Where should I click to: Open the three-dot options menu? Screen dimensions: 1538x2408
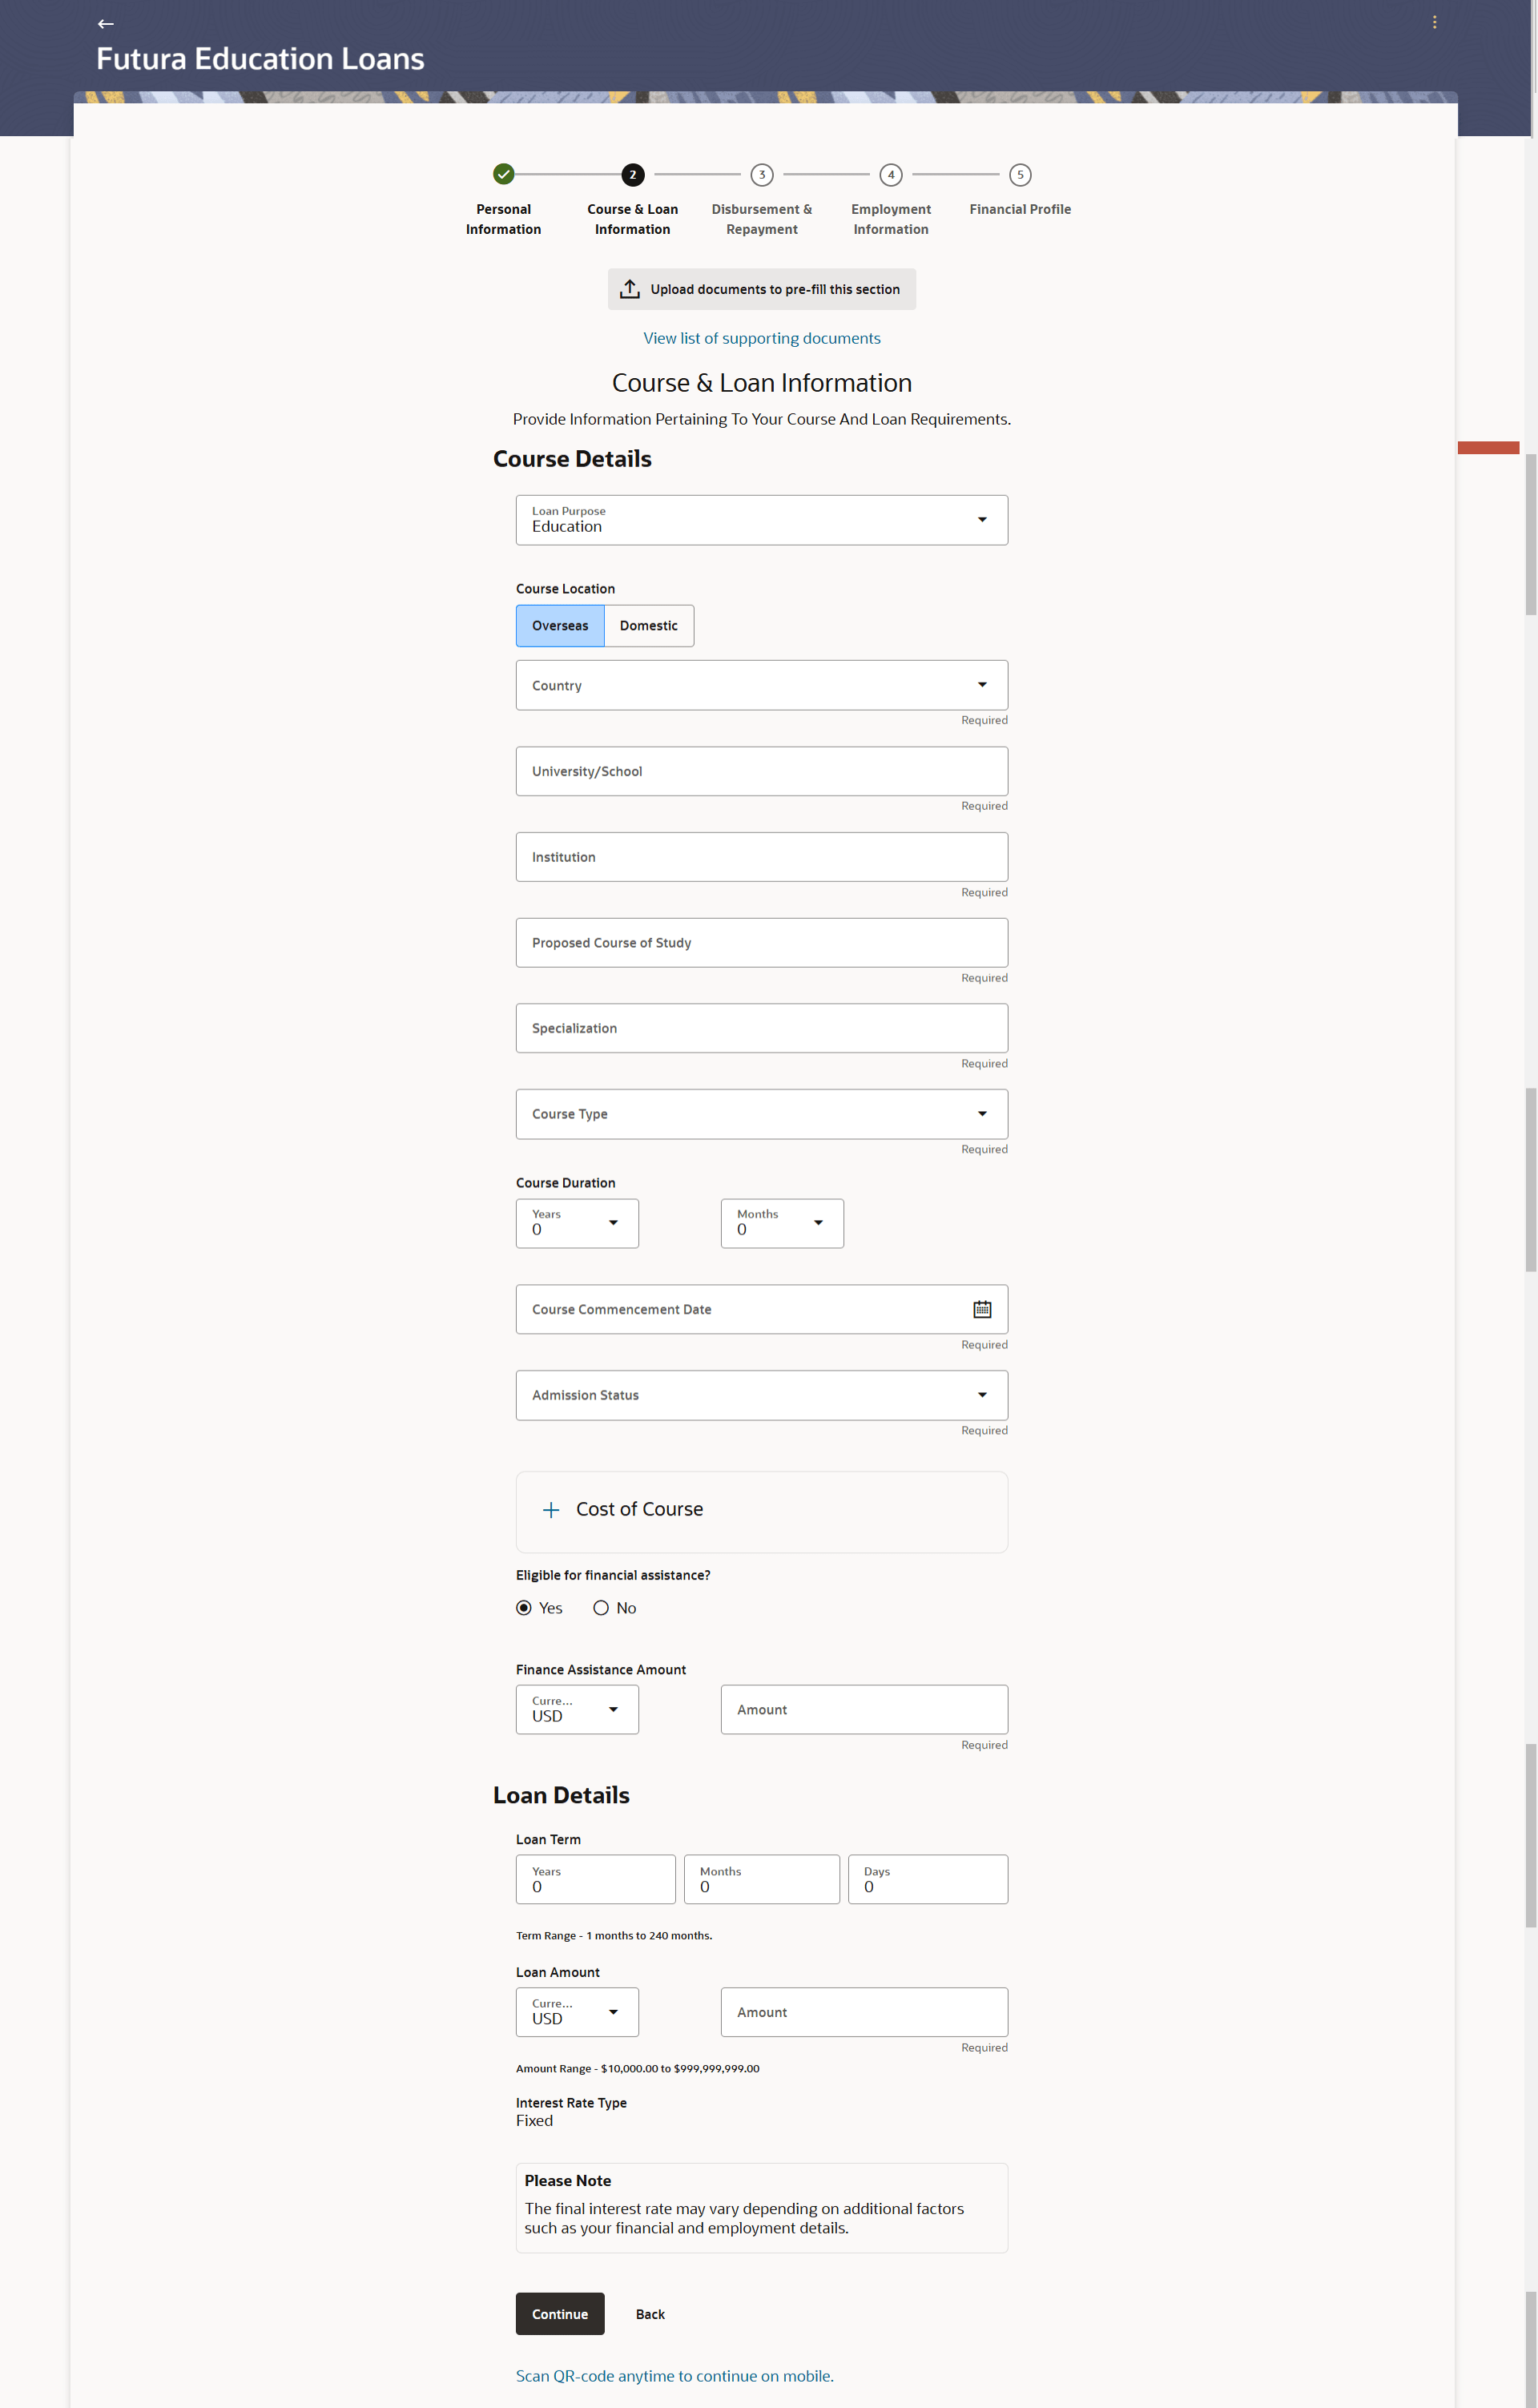1434,22
